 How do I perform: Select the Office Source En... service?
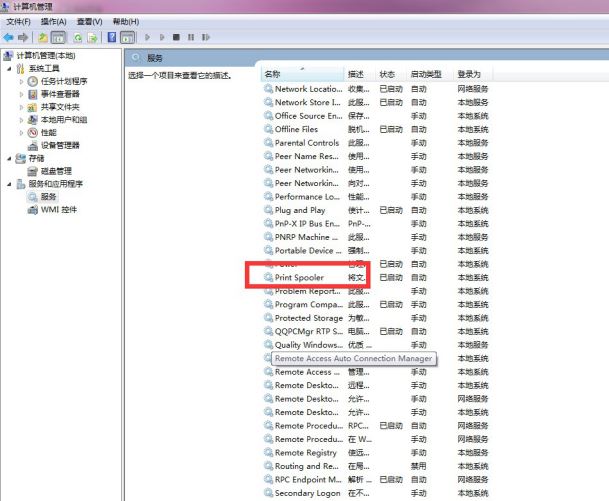pos(308,116)
